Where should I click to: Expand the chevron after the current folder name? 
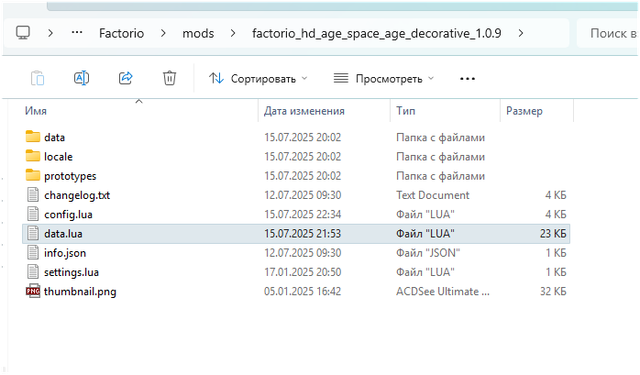(x=521, y=33)
